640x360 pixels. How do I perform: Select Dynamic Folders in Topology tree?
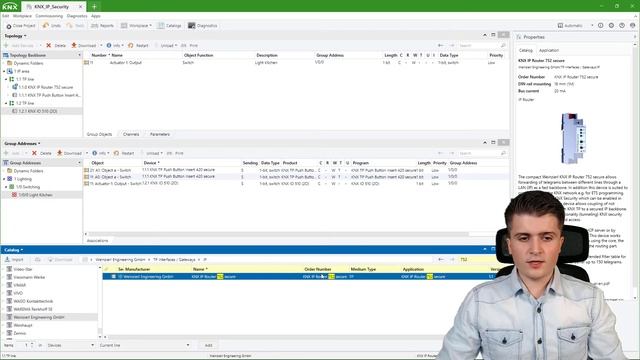(x=28, y=63)
